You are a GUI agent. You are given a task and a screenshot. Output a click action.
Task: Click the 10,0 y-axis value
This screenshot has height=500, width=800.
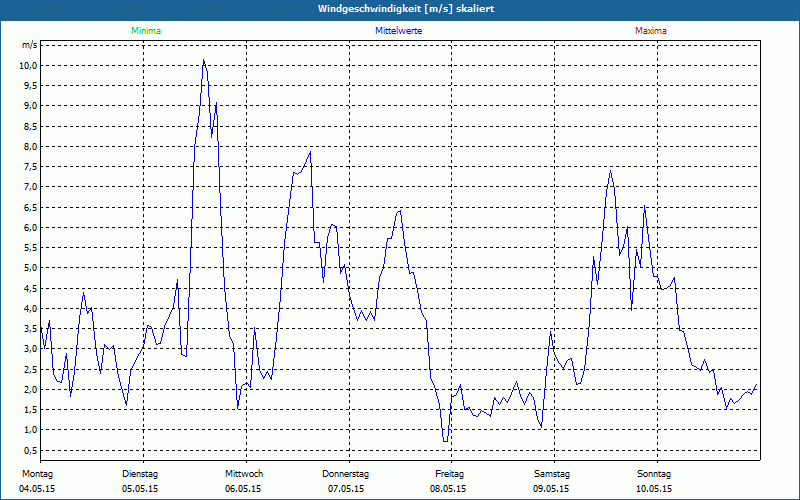(29, 65)
